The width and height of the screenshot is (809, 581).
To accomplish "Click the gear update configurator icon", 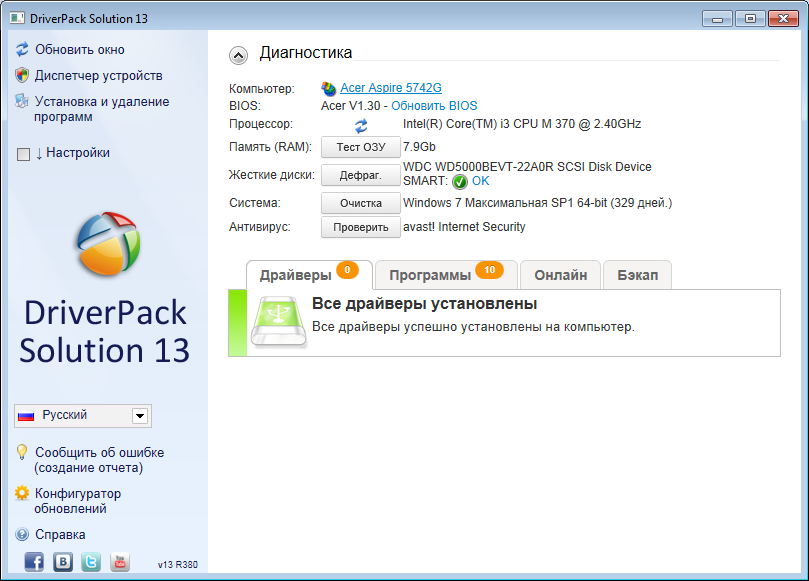I will tap(22, 493).
